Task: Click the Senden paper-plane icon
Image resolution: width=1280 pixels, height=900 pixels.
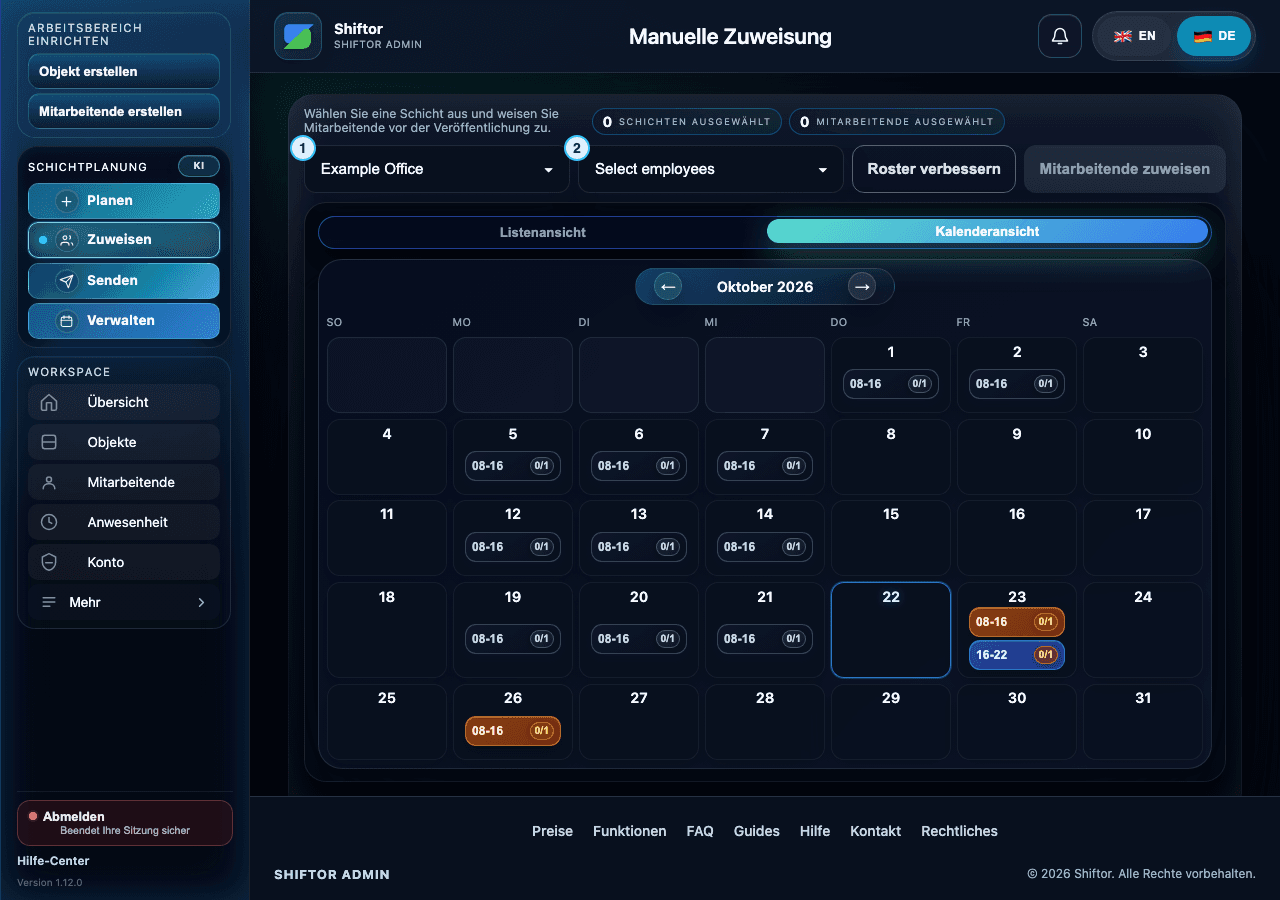Action: 67,281
